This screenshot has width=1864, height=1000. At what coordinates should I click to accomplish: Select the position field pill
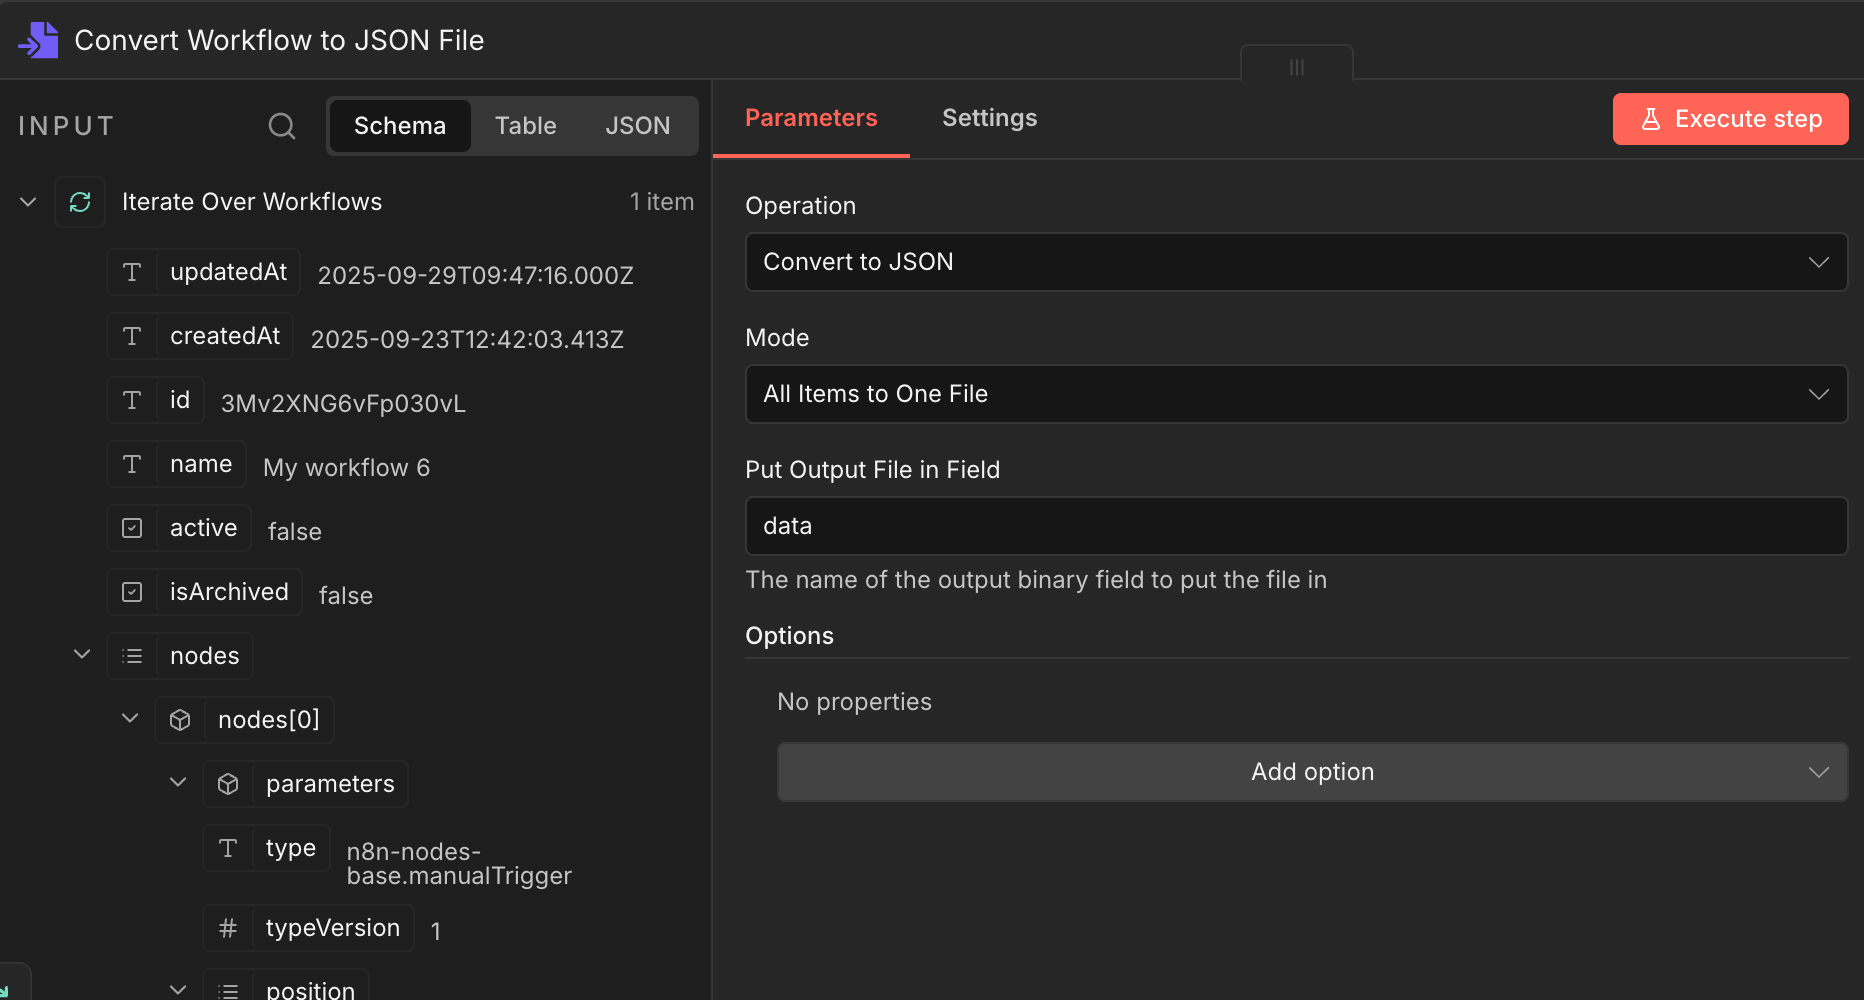[x=286, y=984]
